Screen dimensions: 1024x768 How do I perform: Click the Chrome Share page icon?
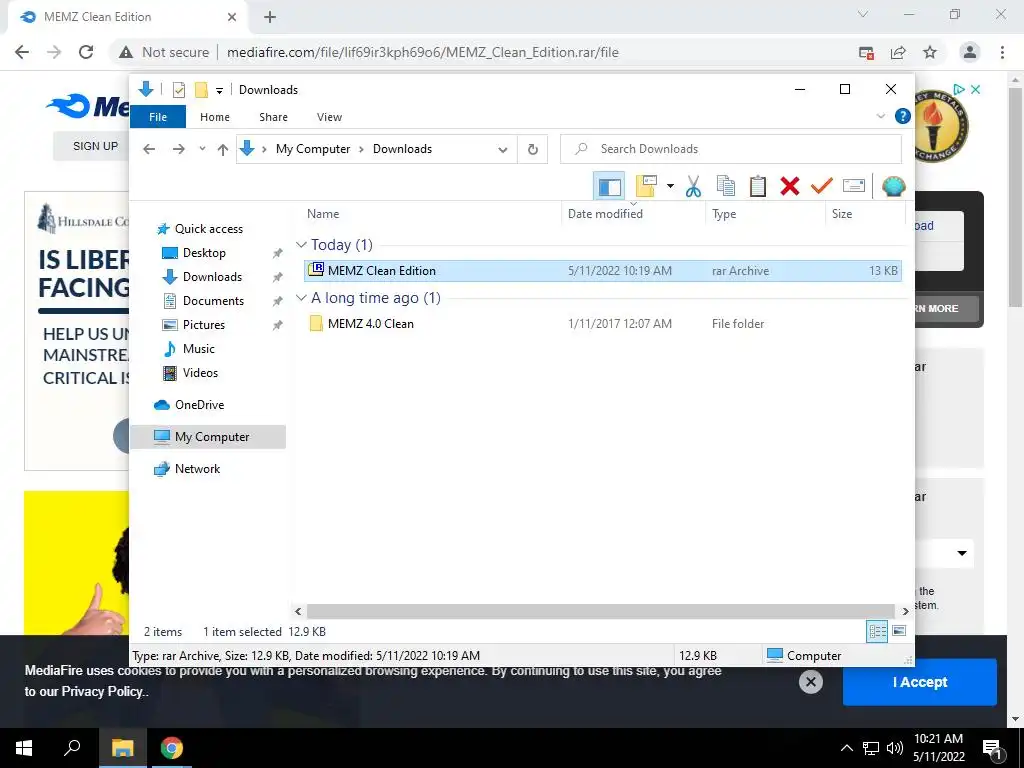898,52
